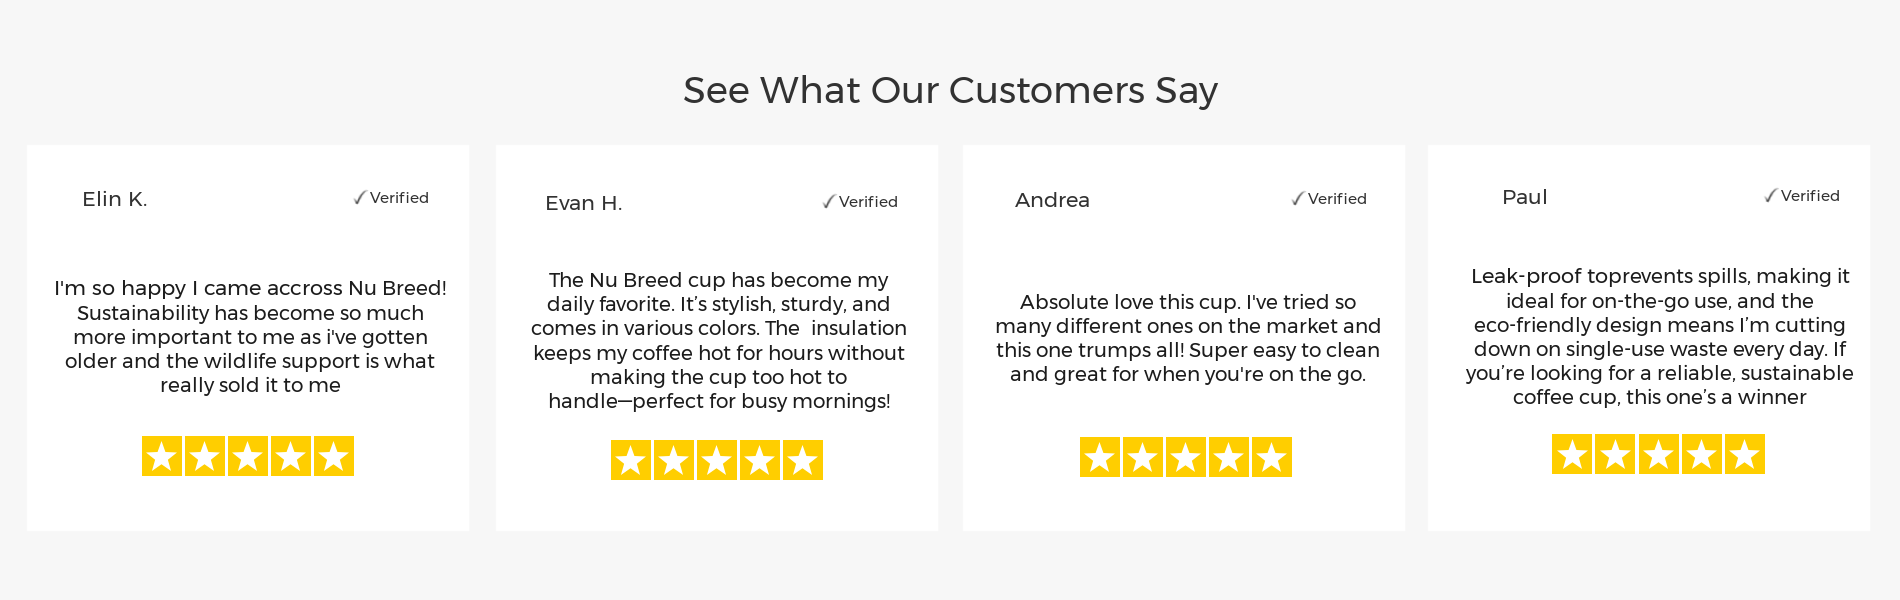Click the fifth star in Elin K.'s rating

click(x=334, y=457)
